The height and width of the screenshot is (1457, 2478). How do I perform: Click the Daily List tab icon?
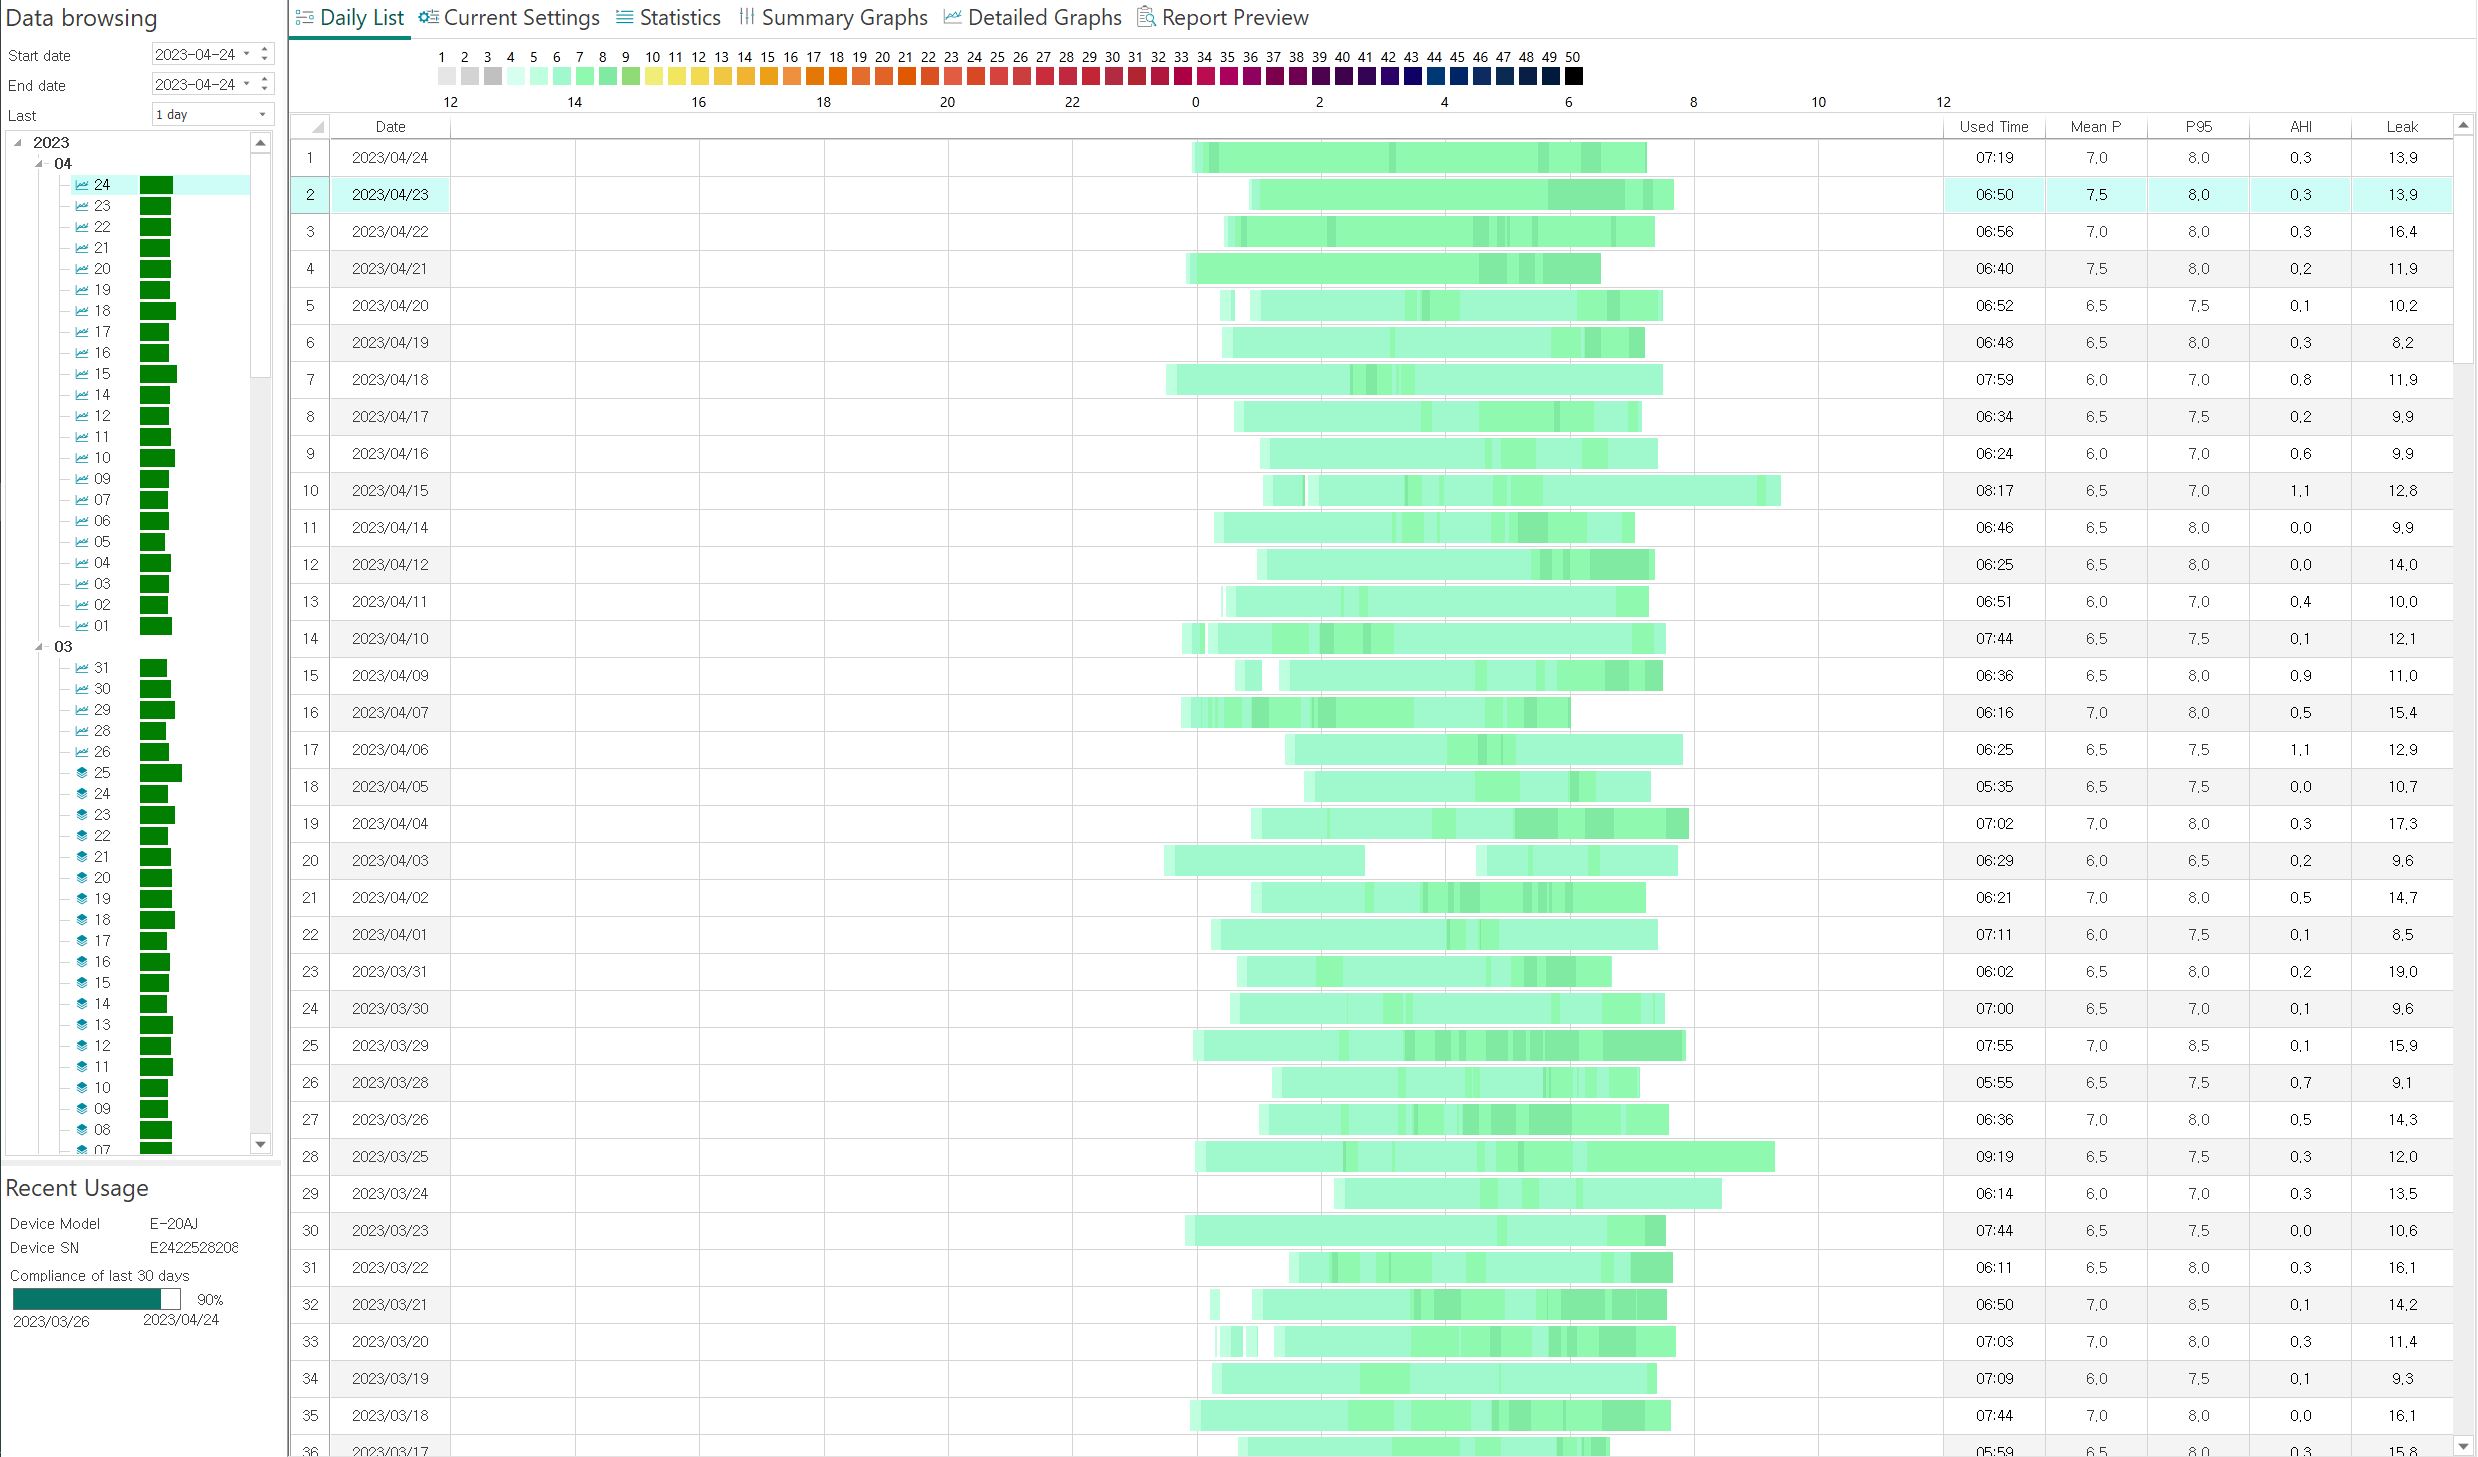pos(305,18)
